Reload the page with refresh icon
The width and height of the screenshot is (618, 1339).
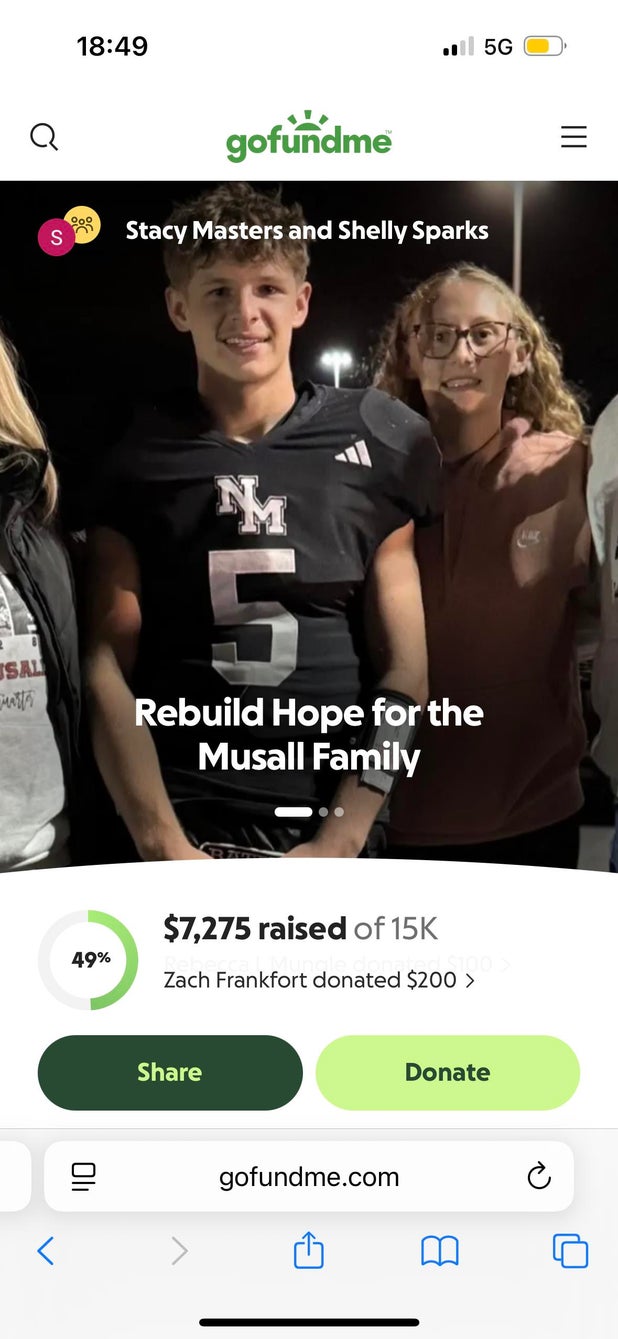538,1176
